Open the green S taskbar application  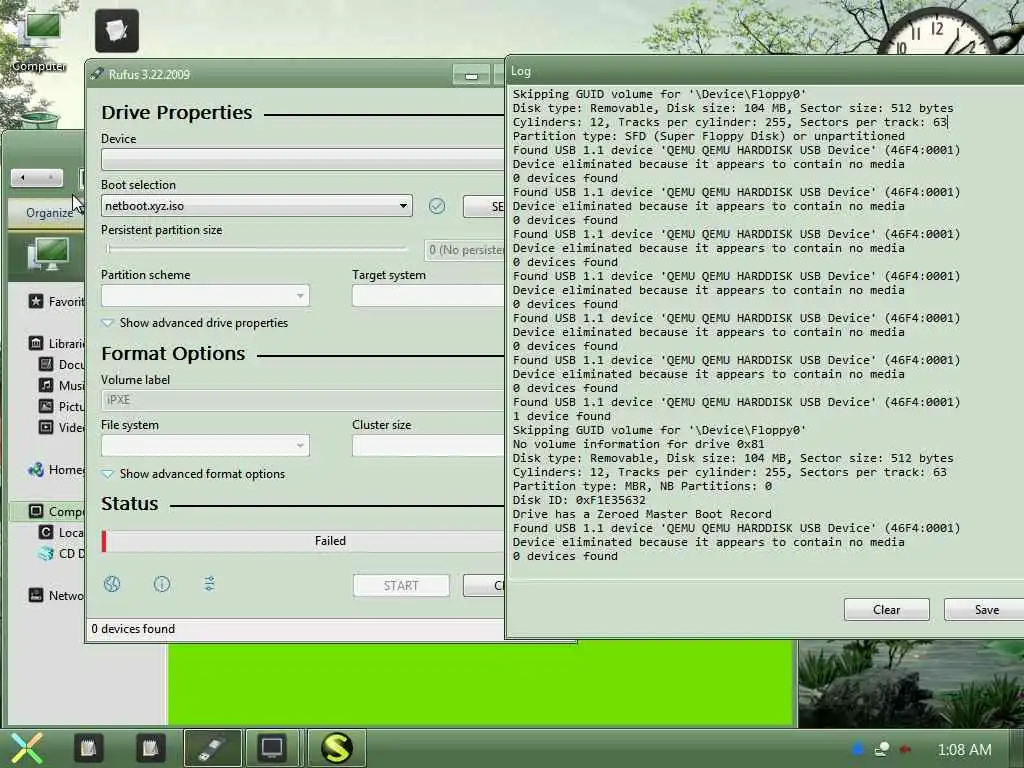(x=336, y=748)
